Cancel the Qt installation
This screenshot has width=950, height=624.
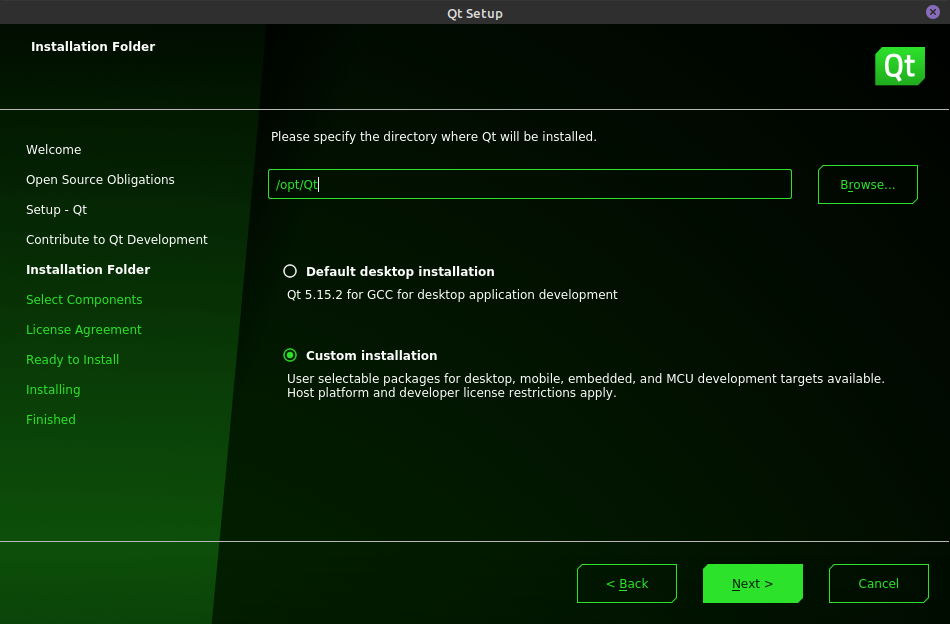(x=878, y=583)
